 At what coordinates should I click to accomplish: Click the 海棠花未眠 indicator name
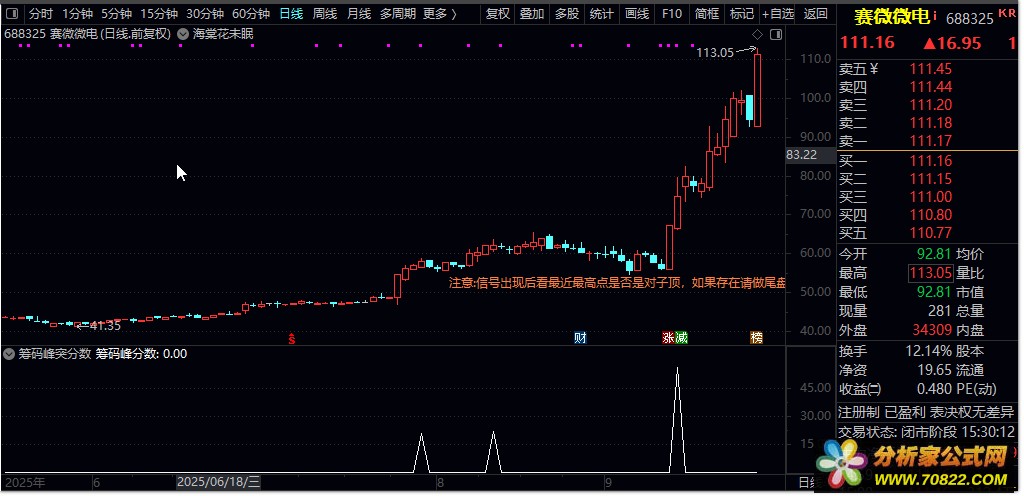point(223,34)
